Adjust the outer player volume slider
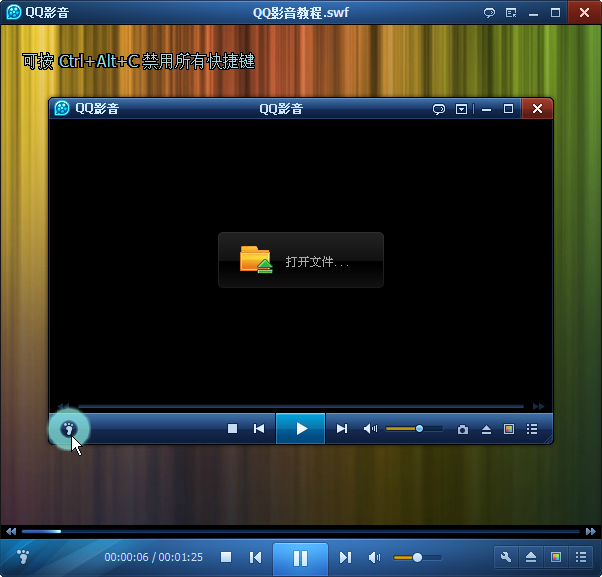 (417, 557)
